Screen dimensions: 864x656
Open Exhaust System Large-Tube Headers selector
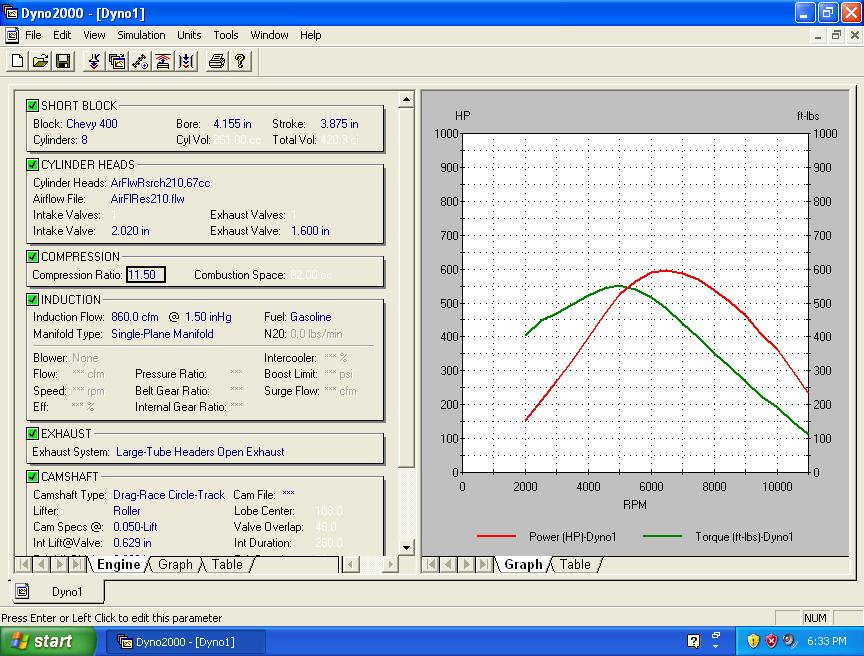coord(200,452)
